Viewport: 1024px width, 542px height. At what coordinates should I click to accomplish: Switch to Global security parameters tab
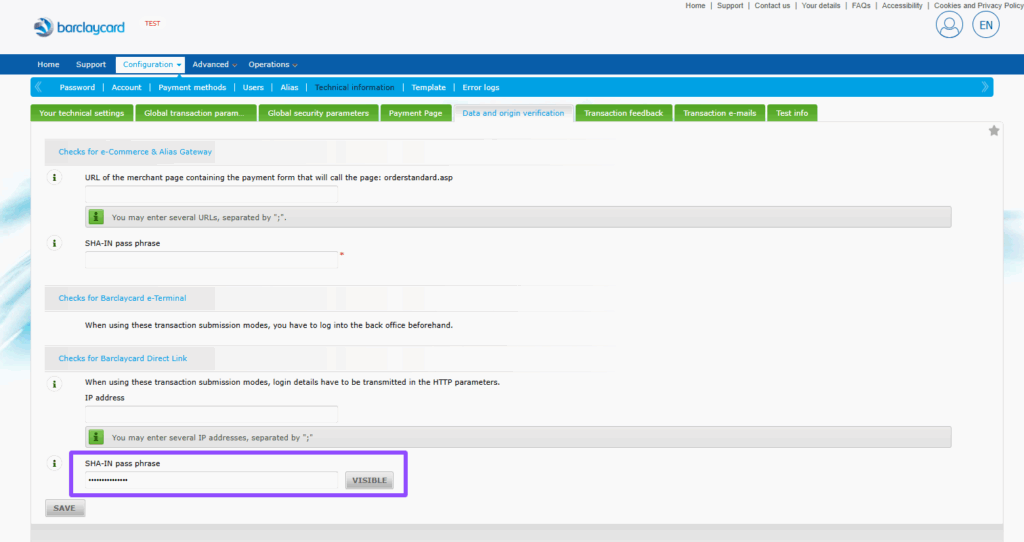point(318,113)
